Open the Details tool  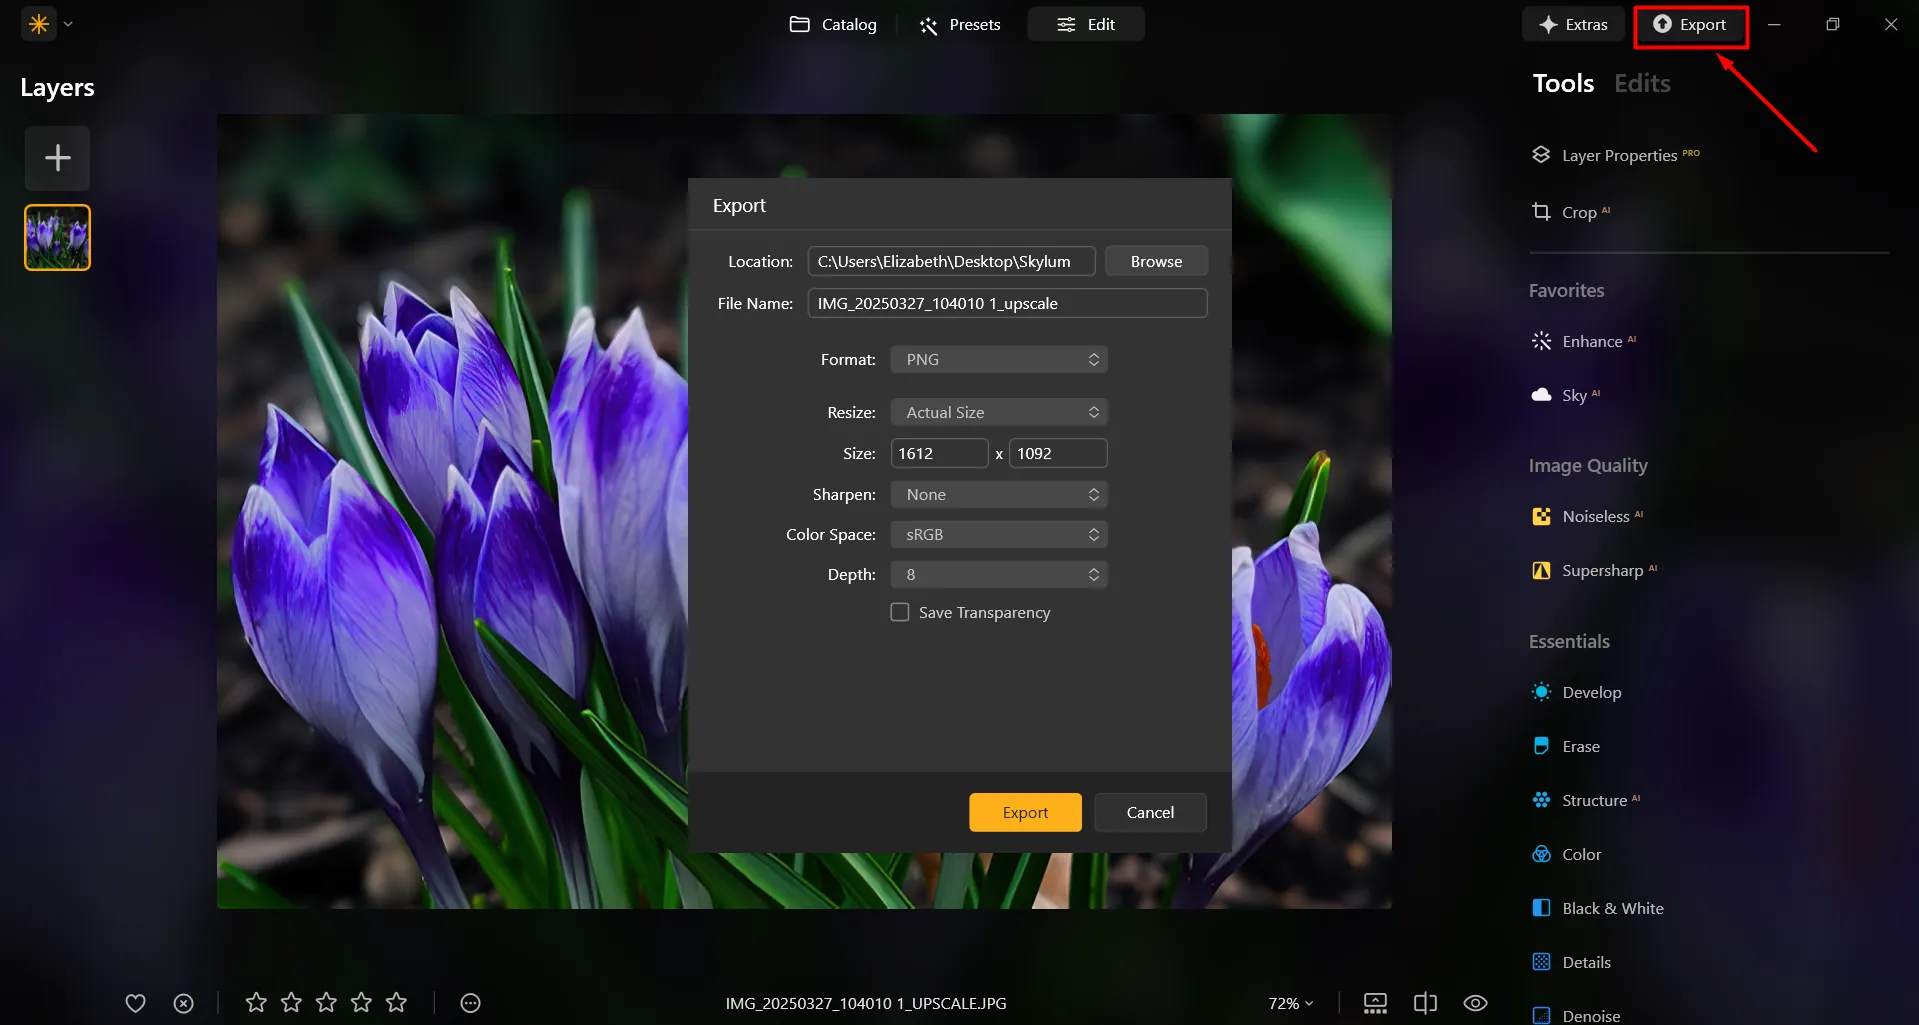(x=1572, y=962)
